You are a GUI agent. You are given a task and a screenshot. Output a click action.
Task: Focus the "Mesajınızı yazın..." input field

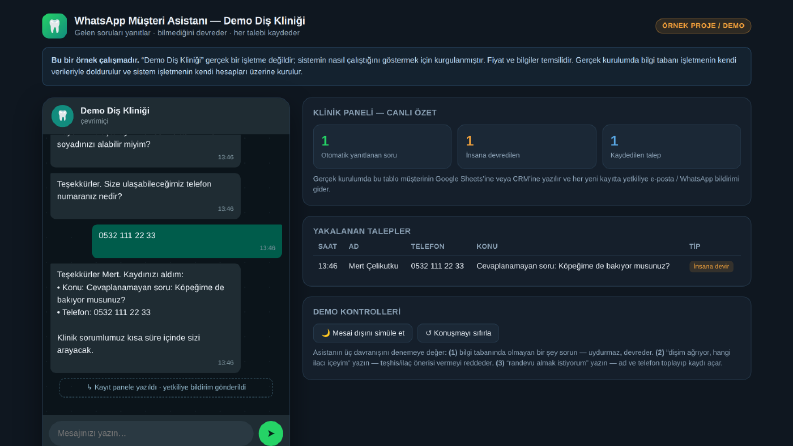point(151,433)
